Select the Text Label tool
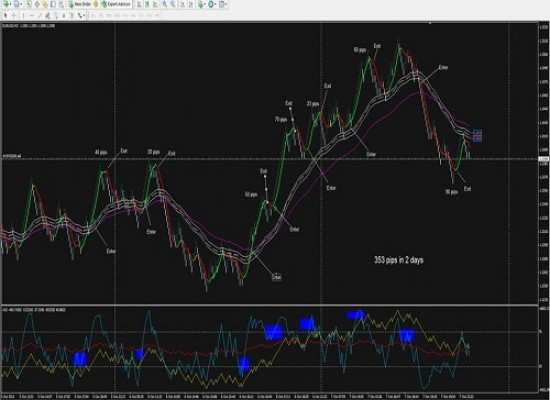 [x=72, y=15]
